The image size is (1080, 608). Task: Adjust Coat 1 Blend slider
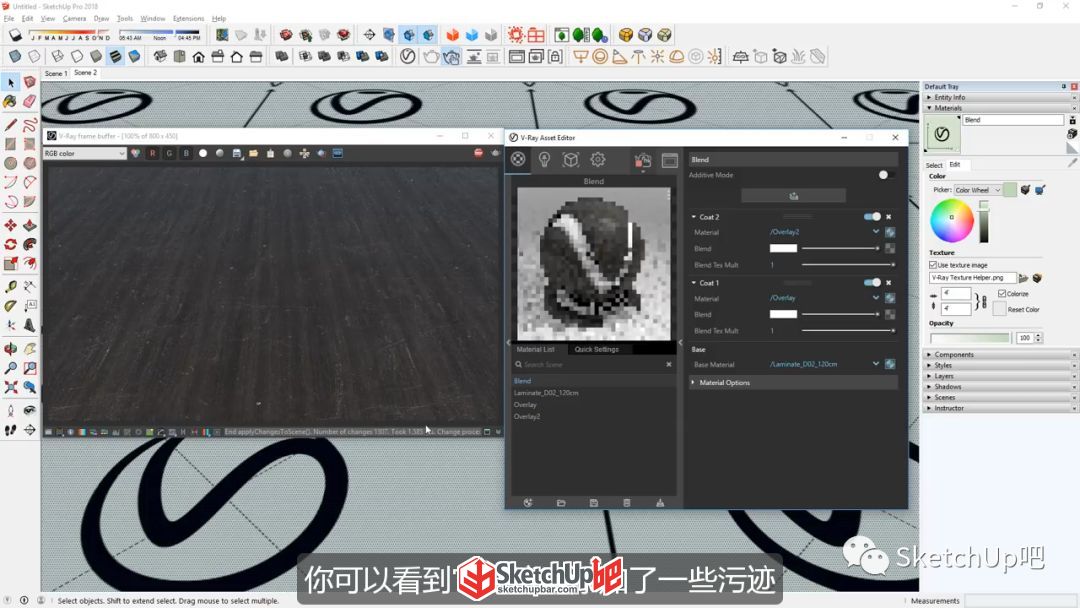coord(841,315)
